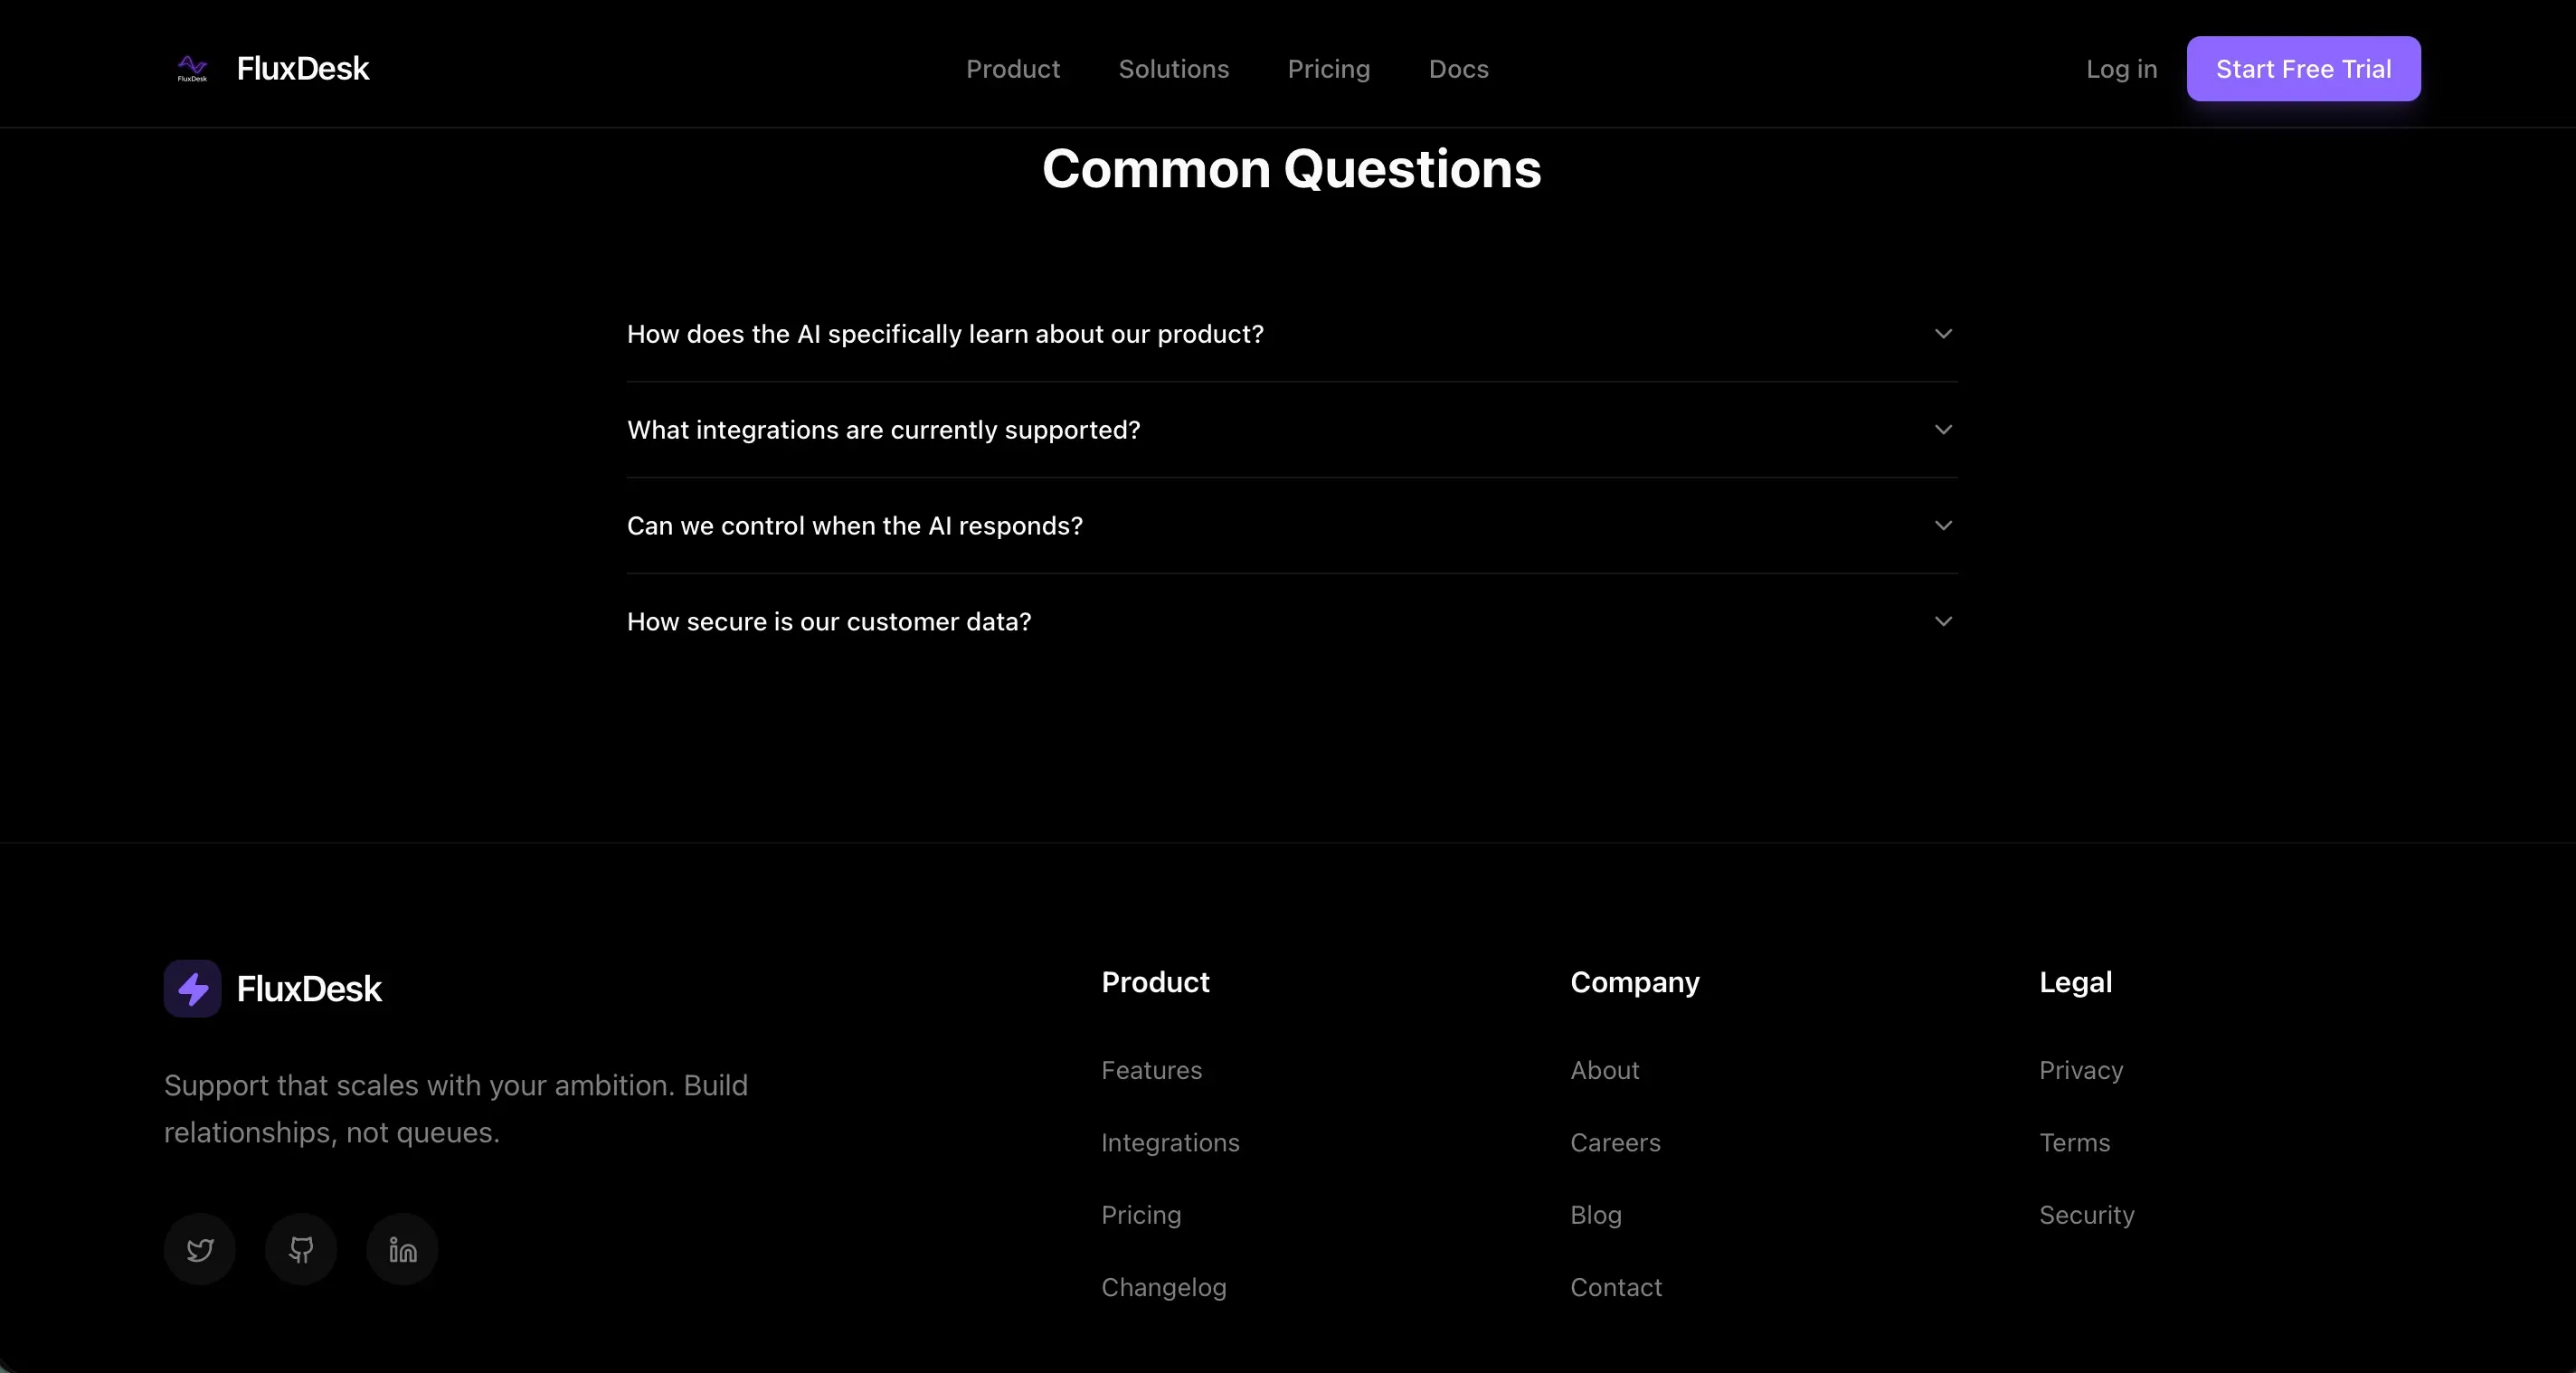Open the LinkedIn social icon
2576x1373 pixels.
click(x=402, y=1249)
